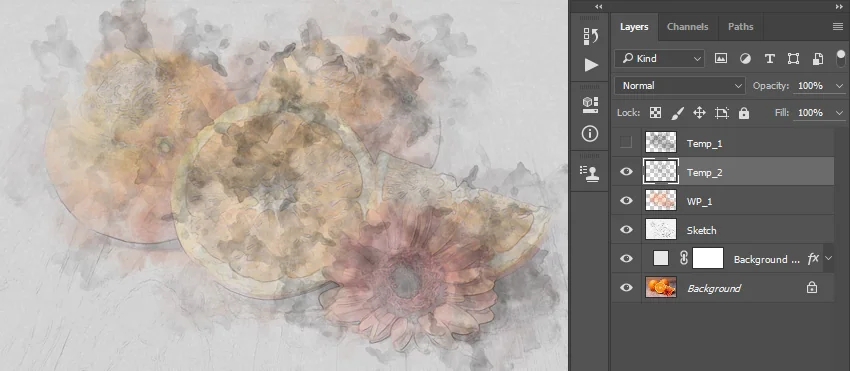Open the Clone Source panel icon

pos(590,174)
